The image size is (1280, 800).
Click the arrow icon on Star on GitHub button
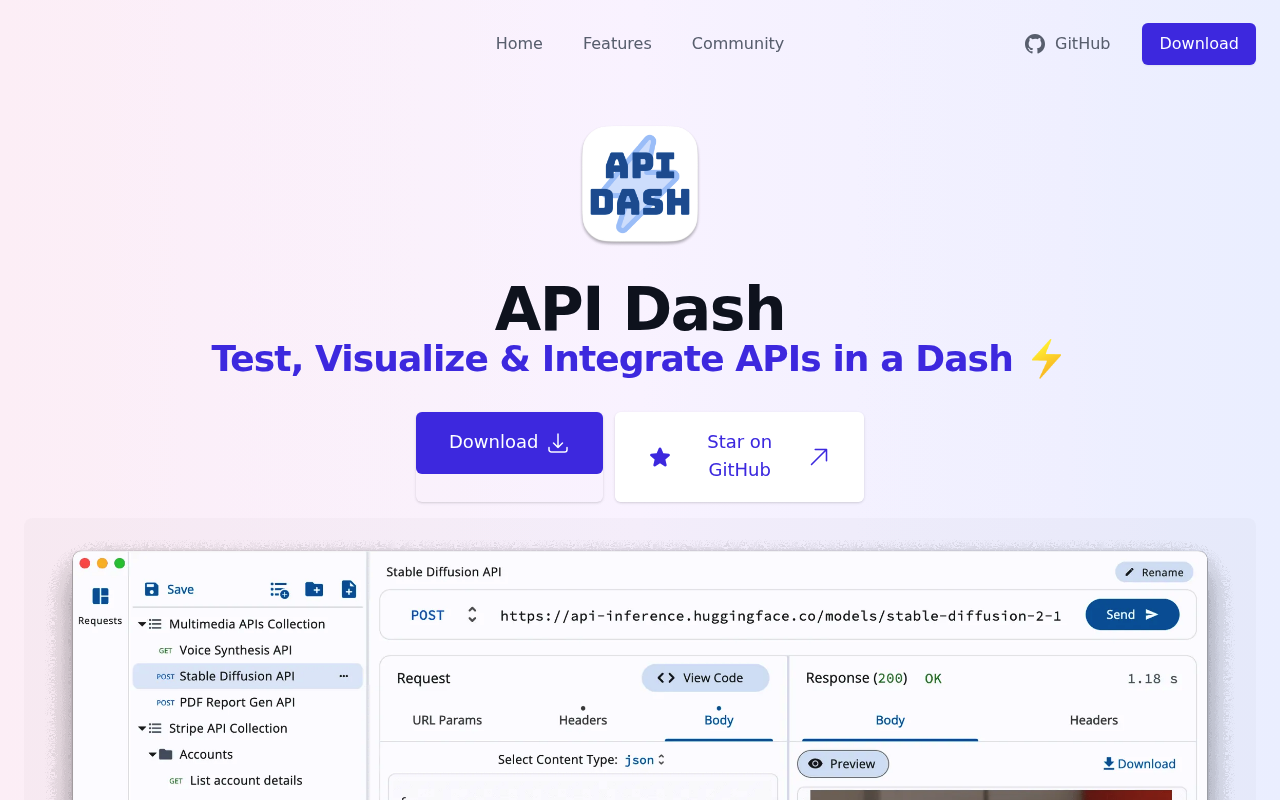pyautogui.click(x=819, y=457)
